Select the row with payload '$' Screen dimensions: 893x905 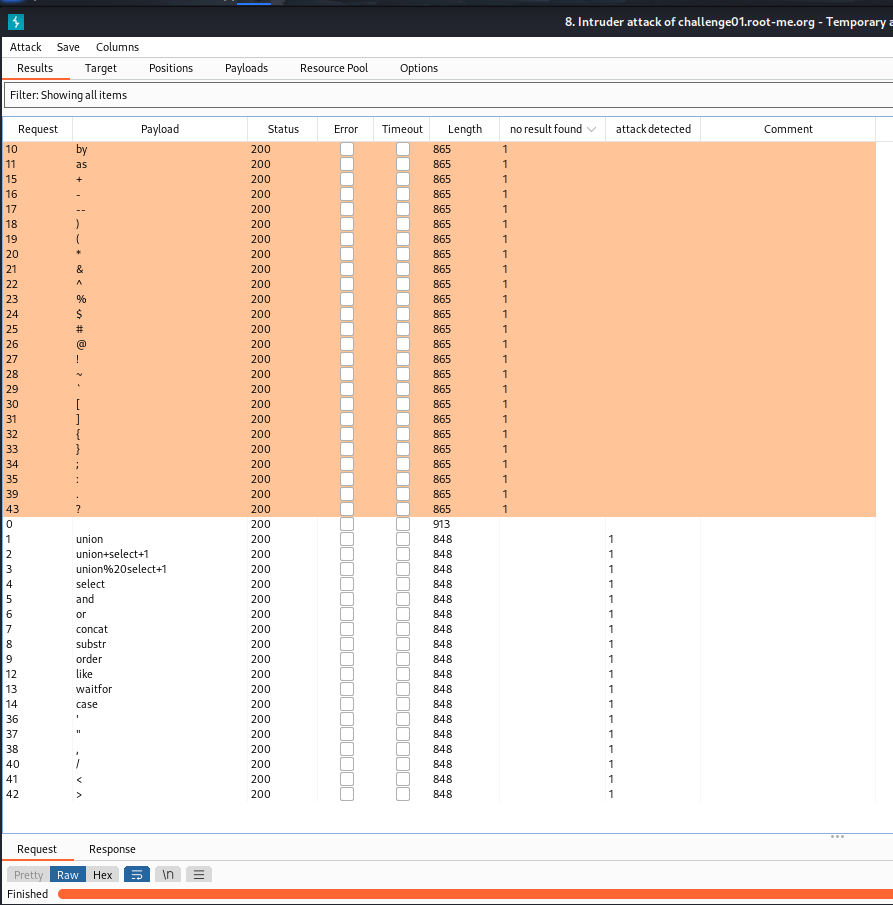coord(439,314)
